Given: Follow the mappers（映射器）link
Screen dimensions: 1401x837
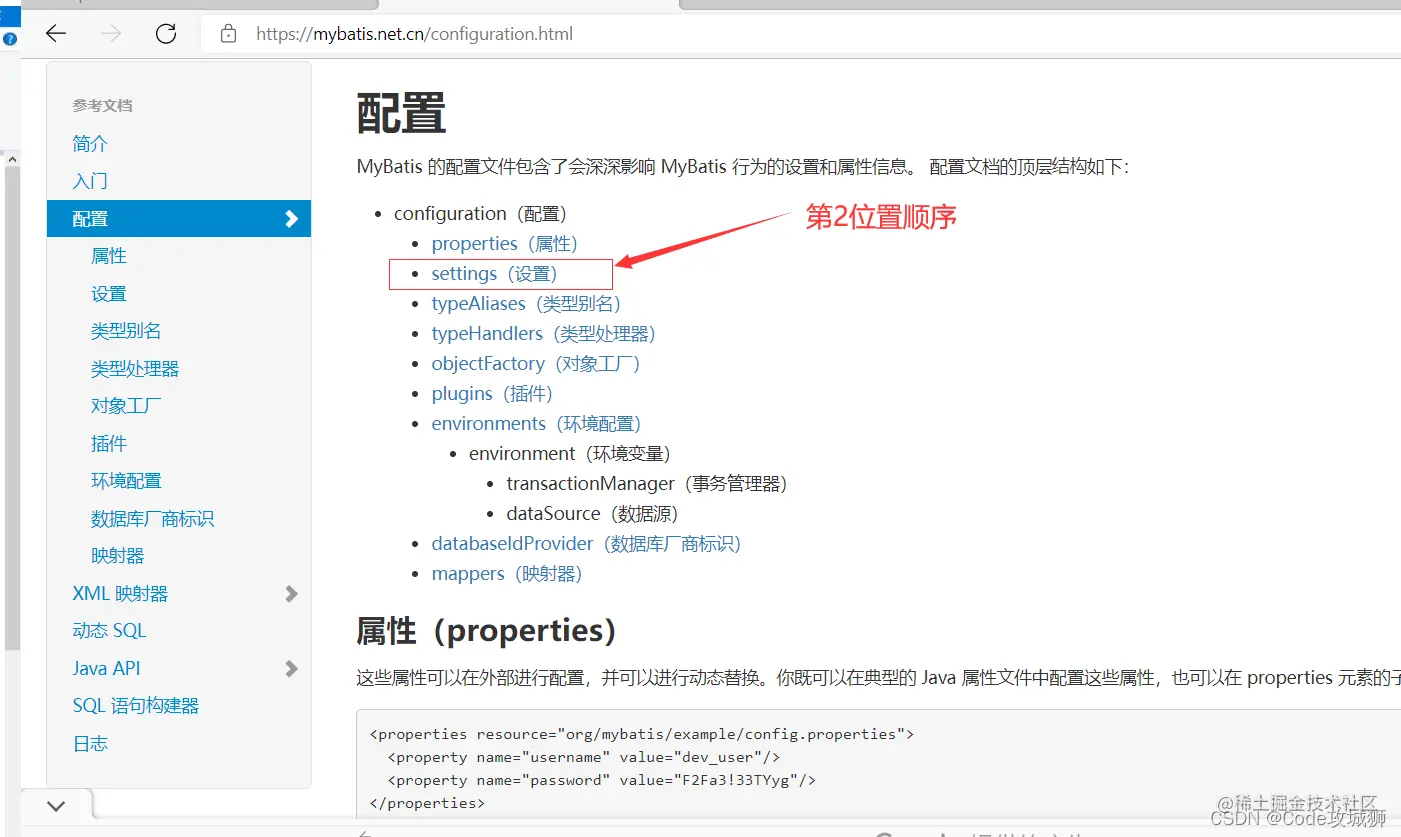Looking at the screenshot, I should pyautogui.click(x=507, y=573).
